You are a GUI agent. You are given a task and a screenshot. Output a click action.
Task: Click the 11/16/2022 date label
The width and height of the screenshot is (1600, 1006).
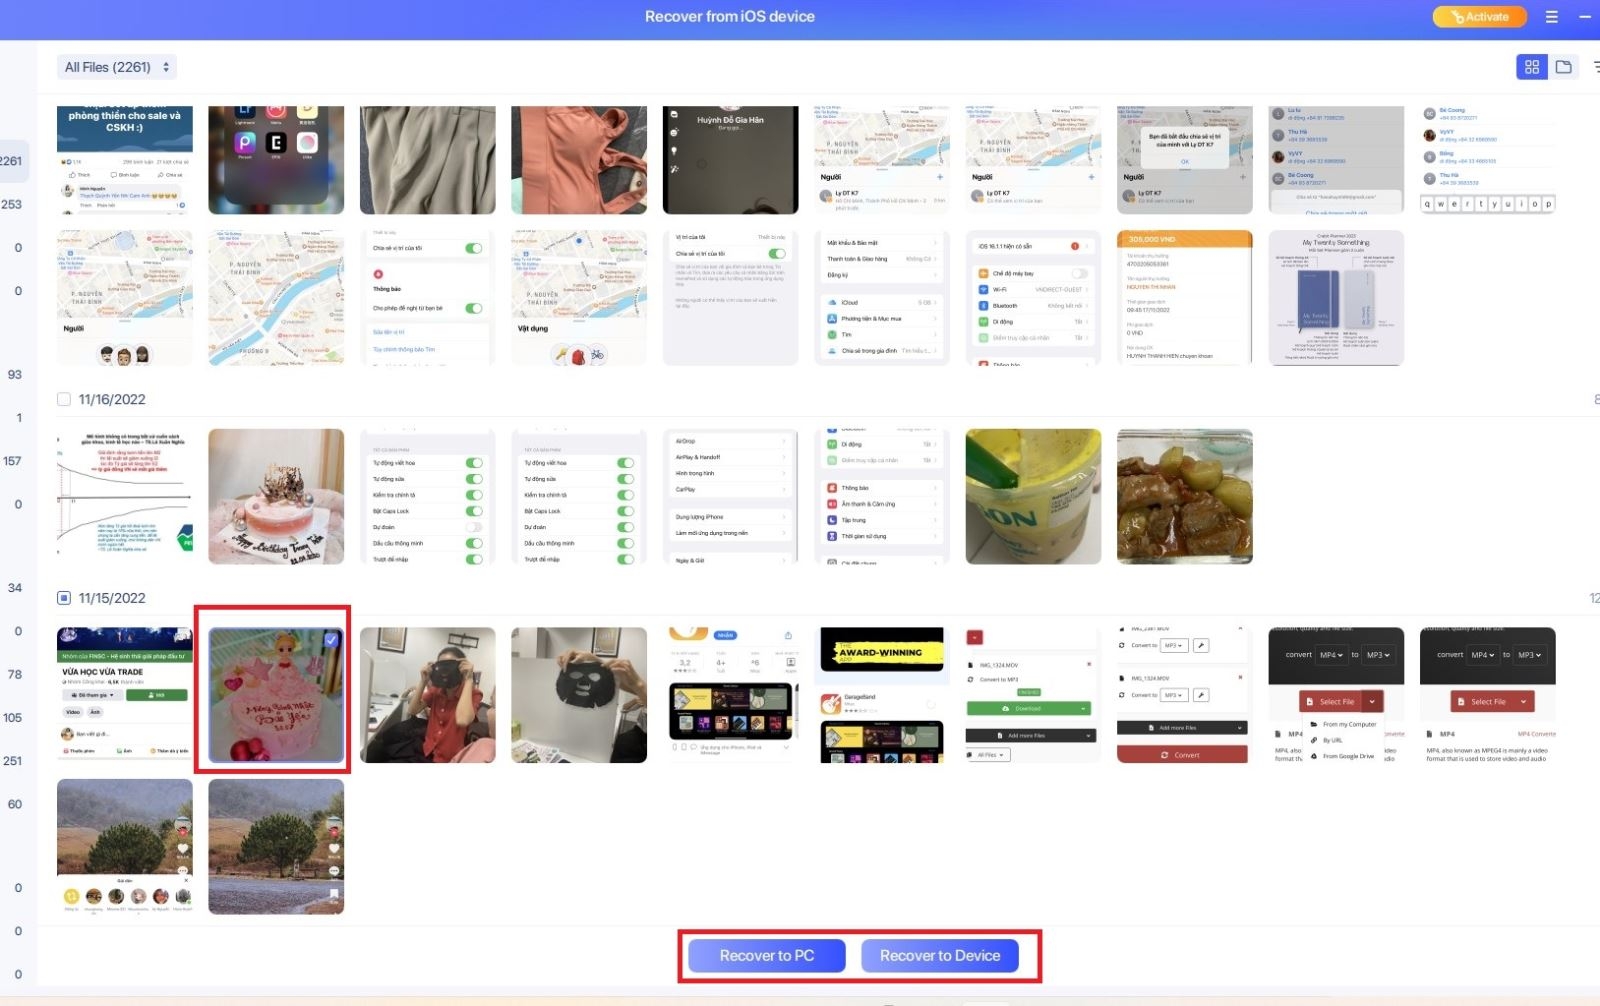[x=112, y=399]
